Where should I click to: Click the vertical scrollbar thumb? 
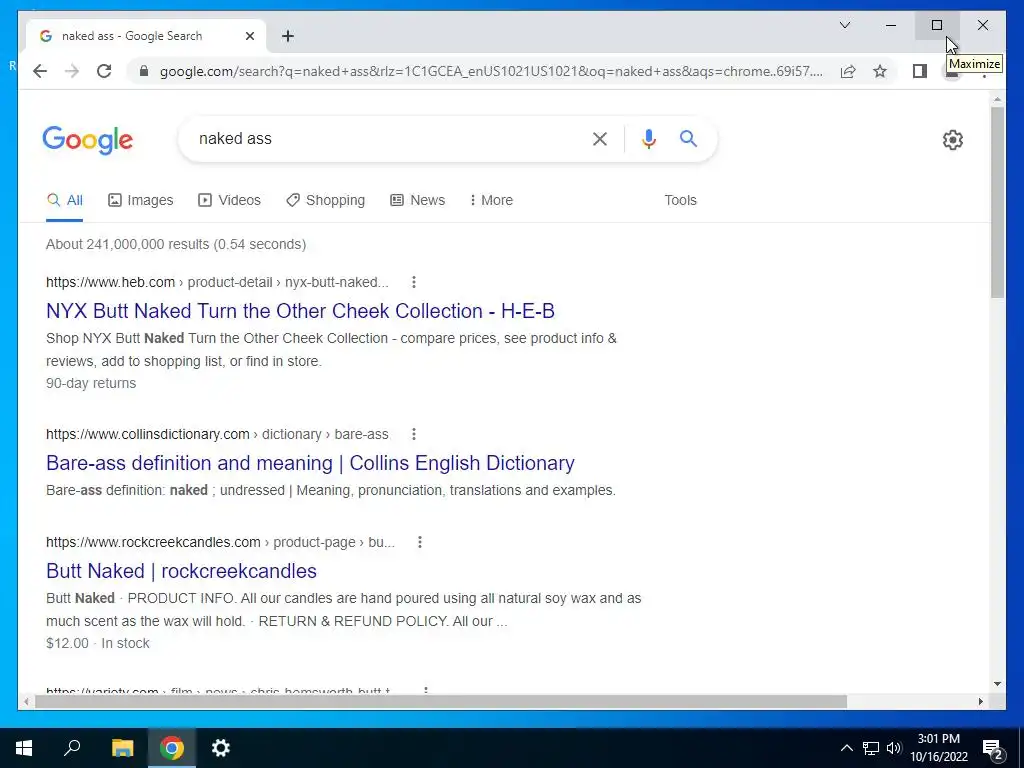pyautogui.click(x=997, y=202)
